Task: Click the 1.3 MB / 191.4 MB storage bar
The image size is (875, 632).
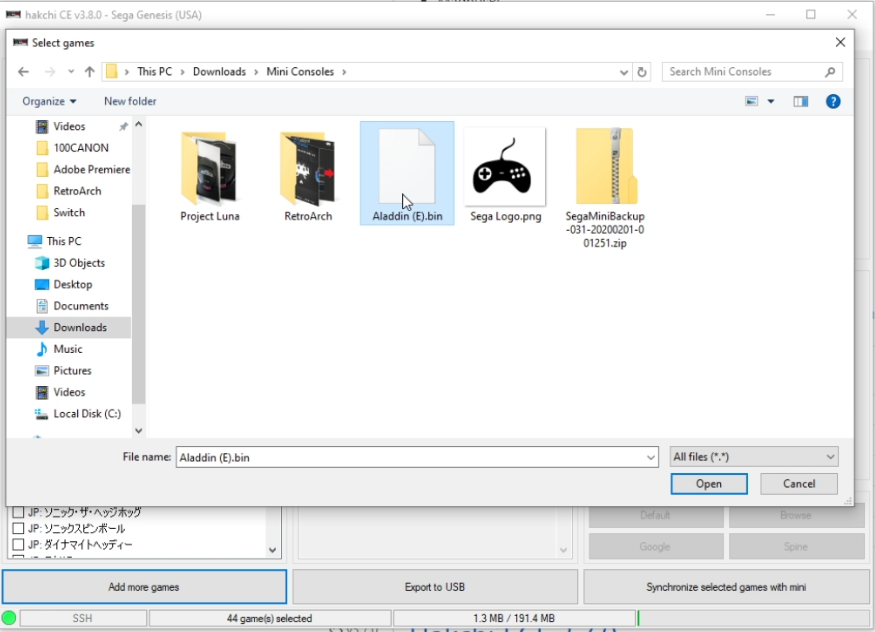Action: pyautogui.click(x=514, y=618)
